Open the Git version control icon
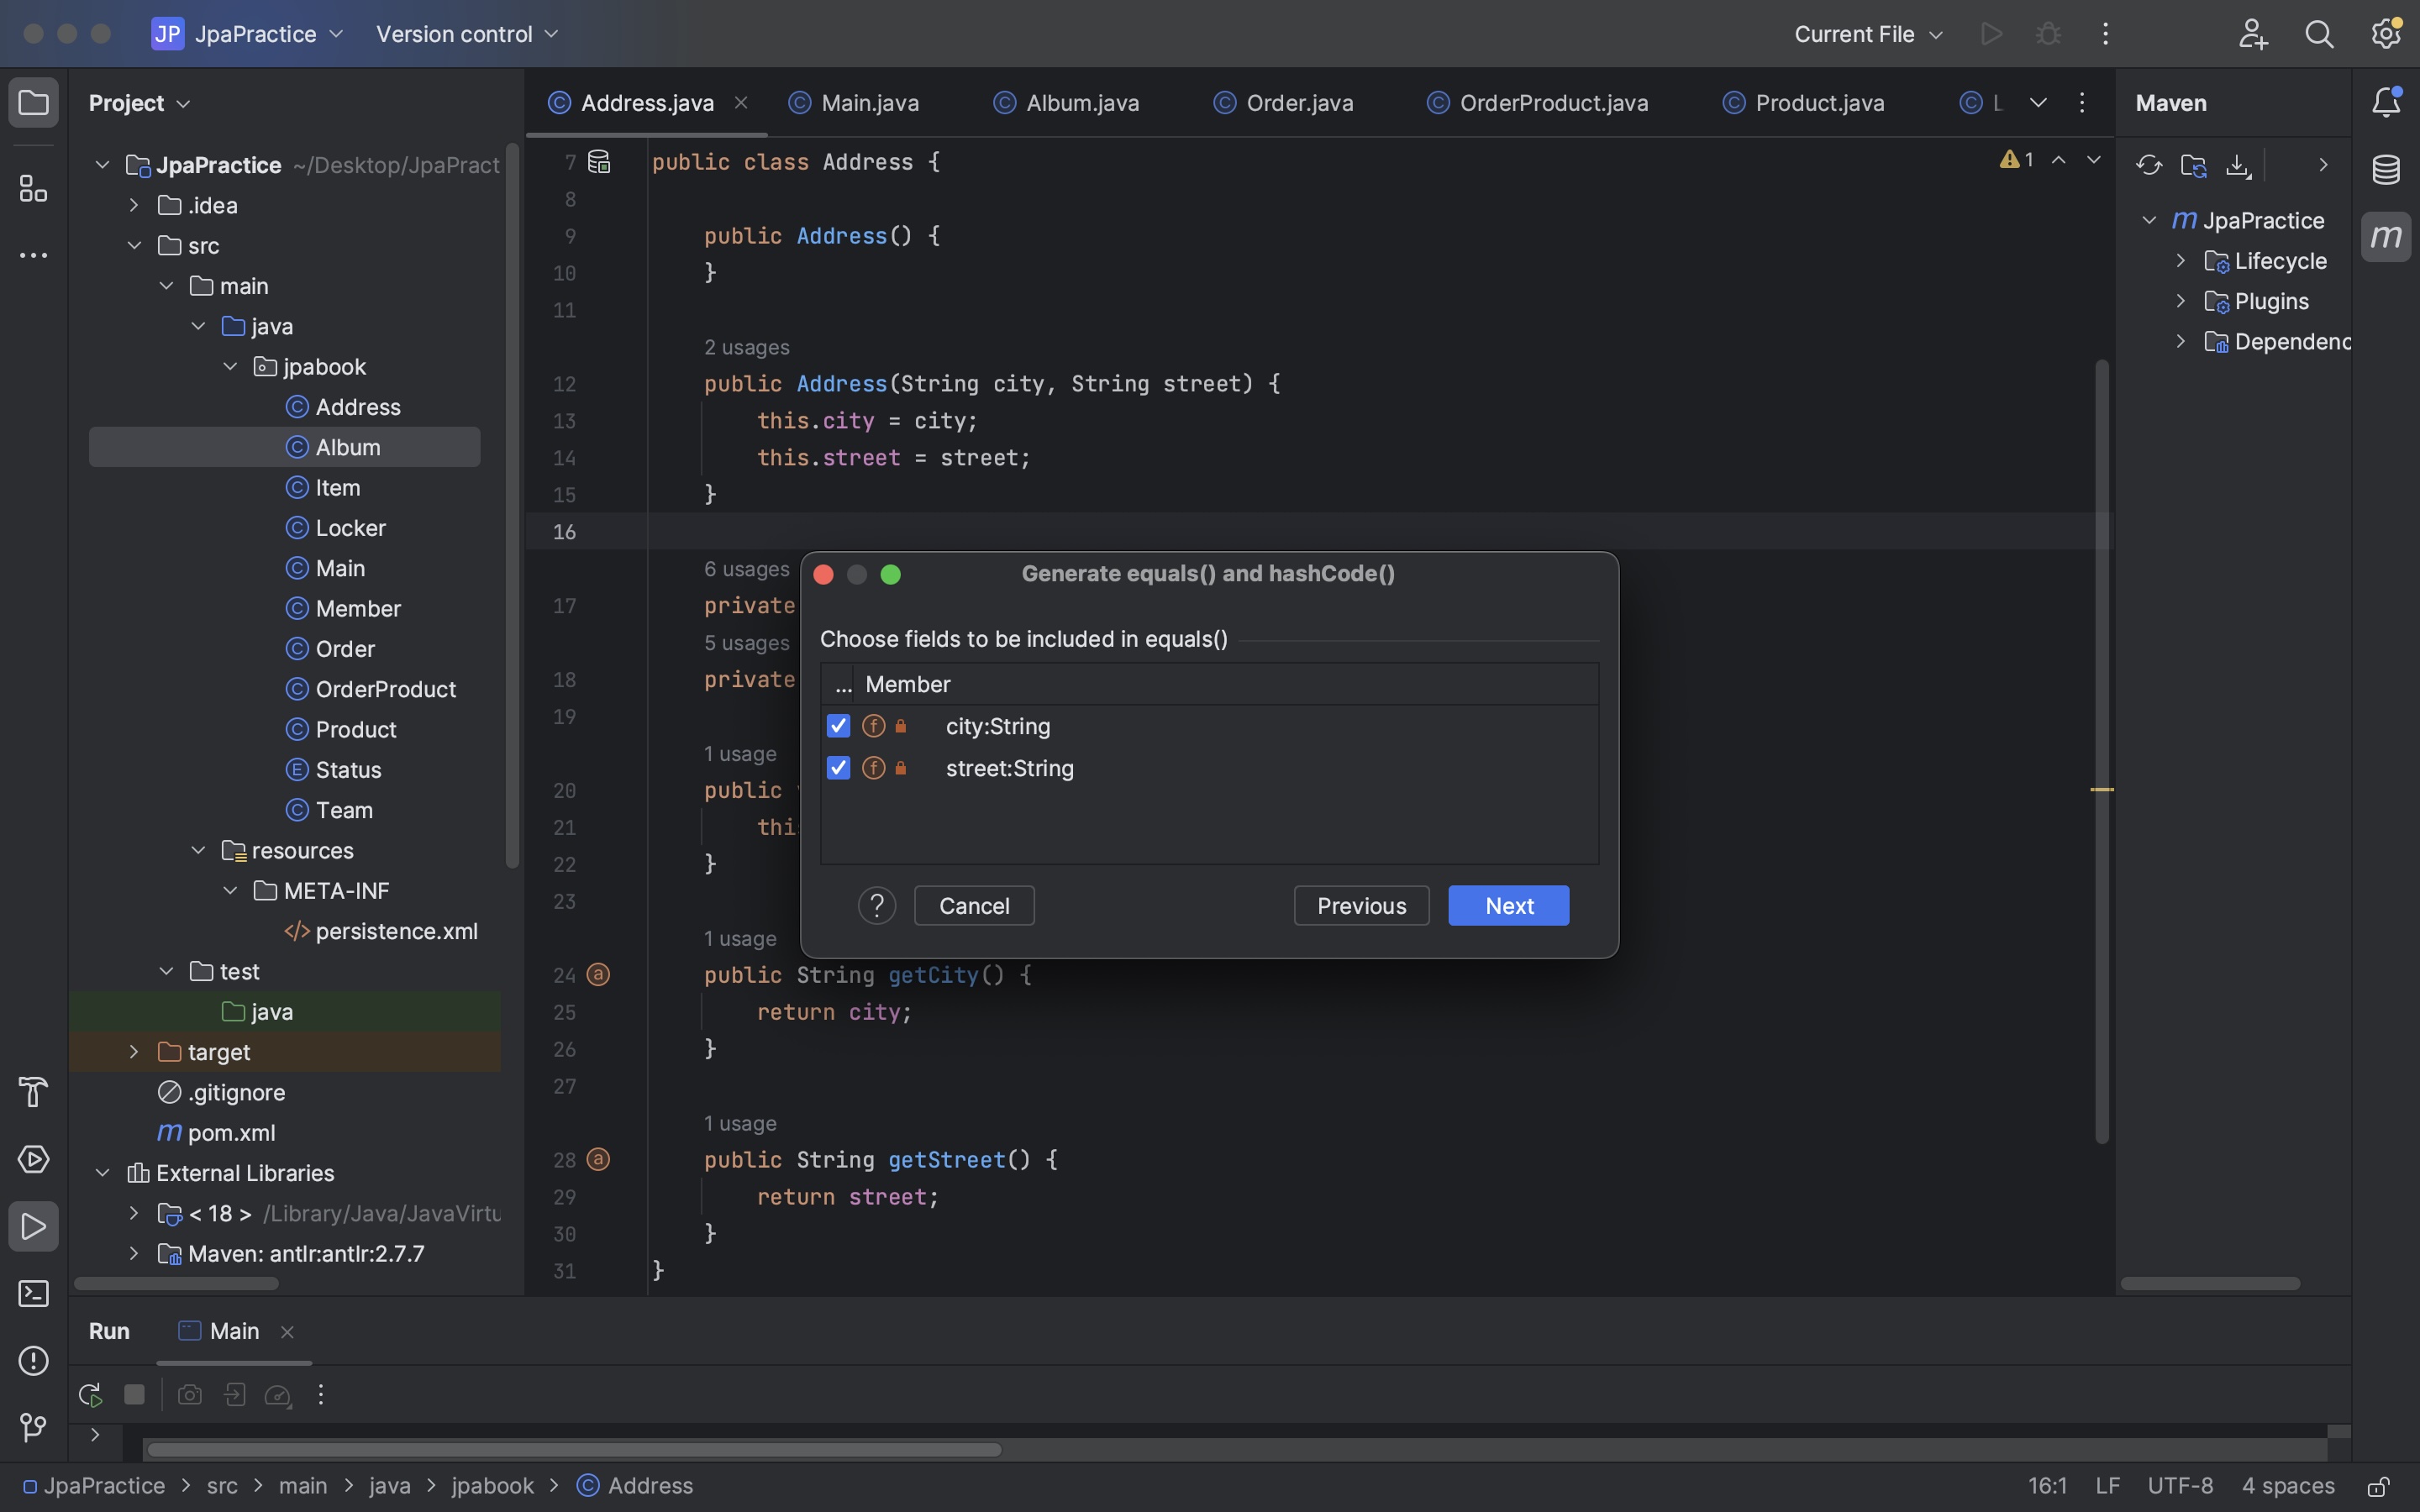Screen dimensions: 2420x1512 tap(33, 1427)
